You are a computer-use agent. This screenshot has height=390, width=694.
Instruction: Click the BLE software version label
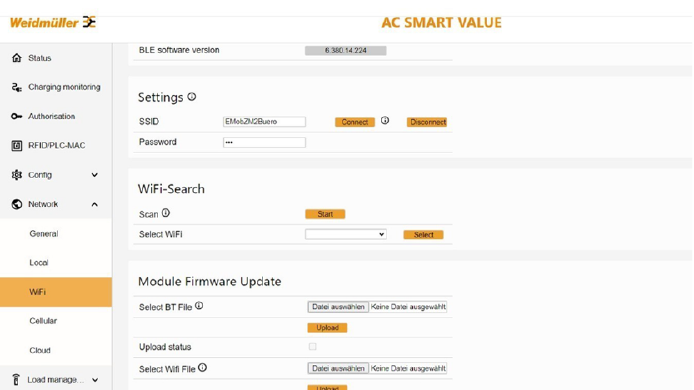pyautogui.click(x=179, y=50)
